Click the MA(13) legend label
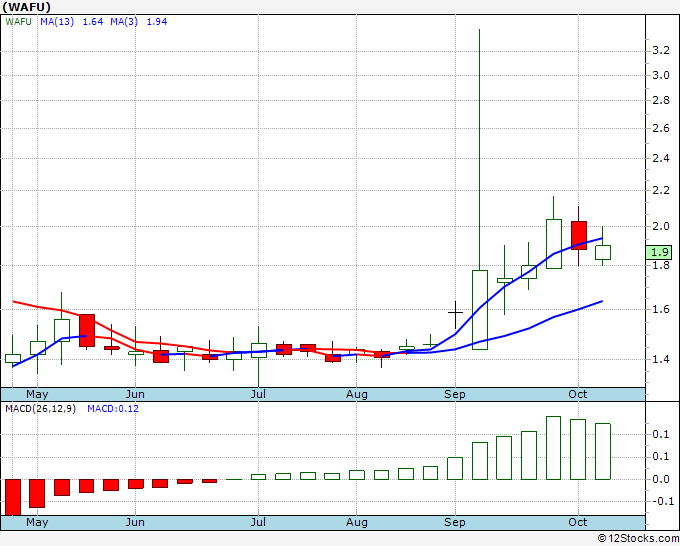The height and width of the screenshot is (546, 680). coord(55,22)
